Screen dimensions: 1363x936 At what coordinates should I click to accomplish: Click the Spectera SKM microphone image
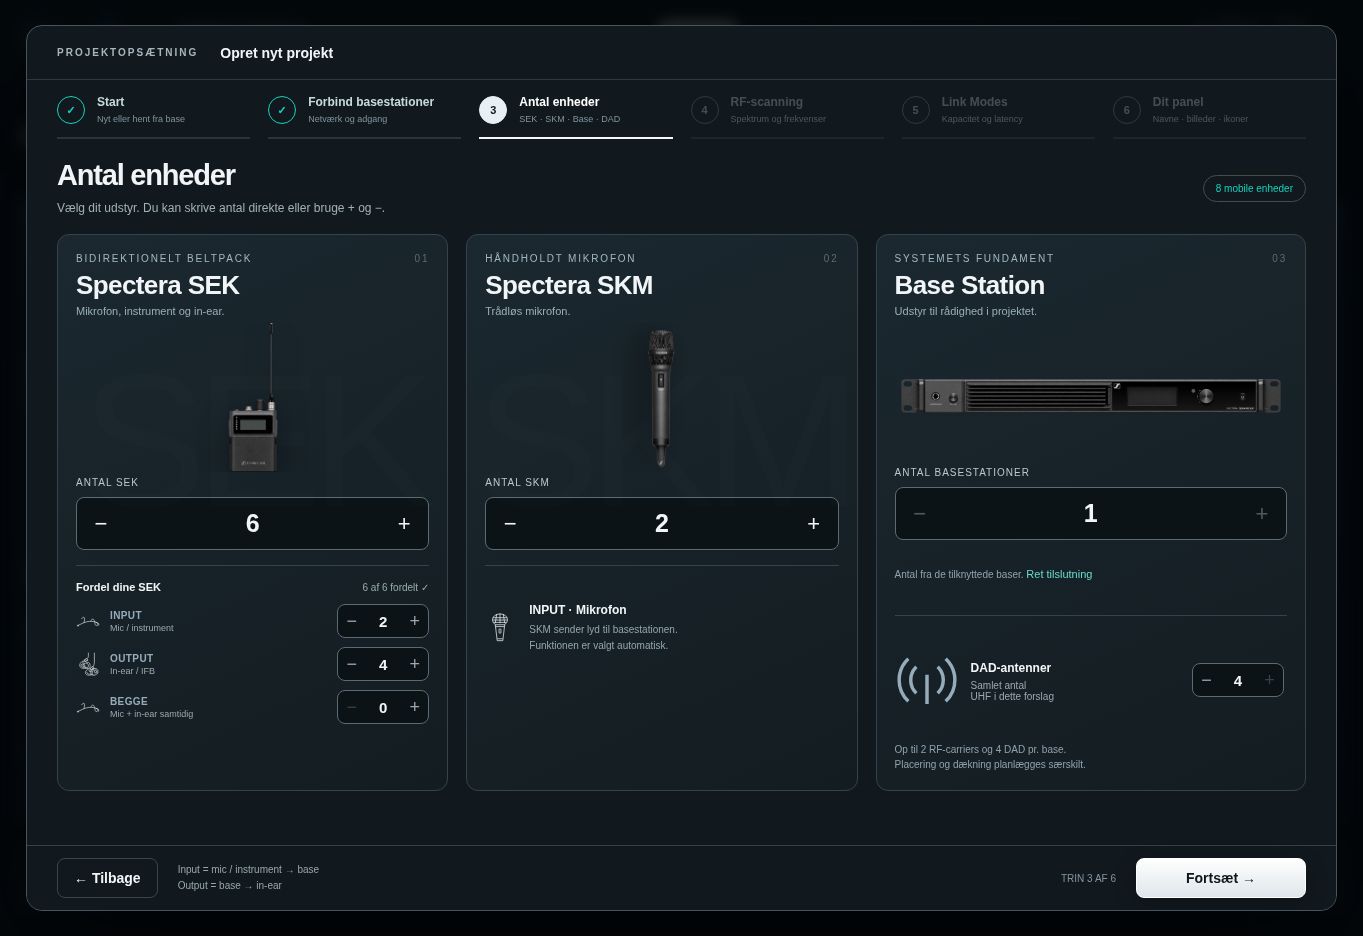tap(660, 397)
